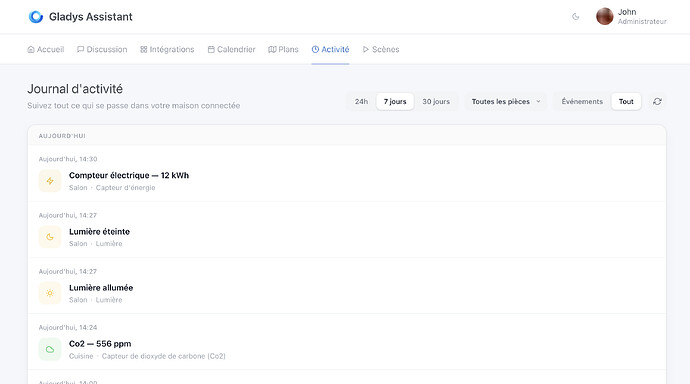
Task: Refresh the activity journal
Action: (657, 102)
